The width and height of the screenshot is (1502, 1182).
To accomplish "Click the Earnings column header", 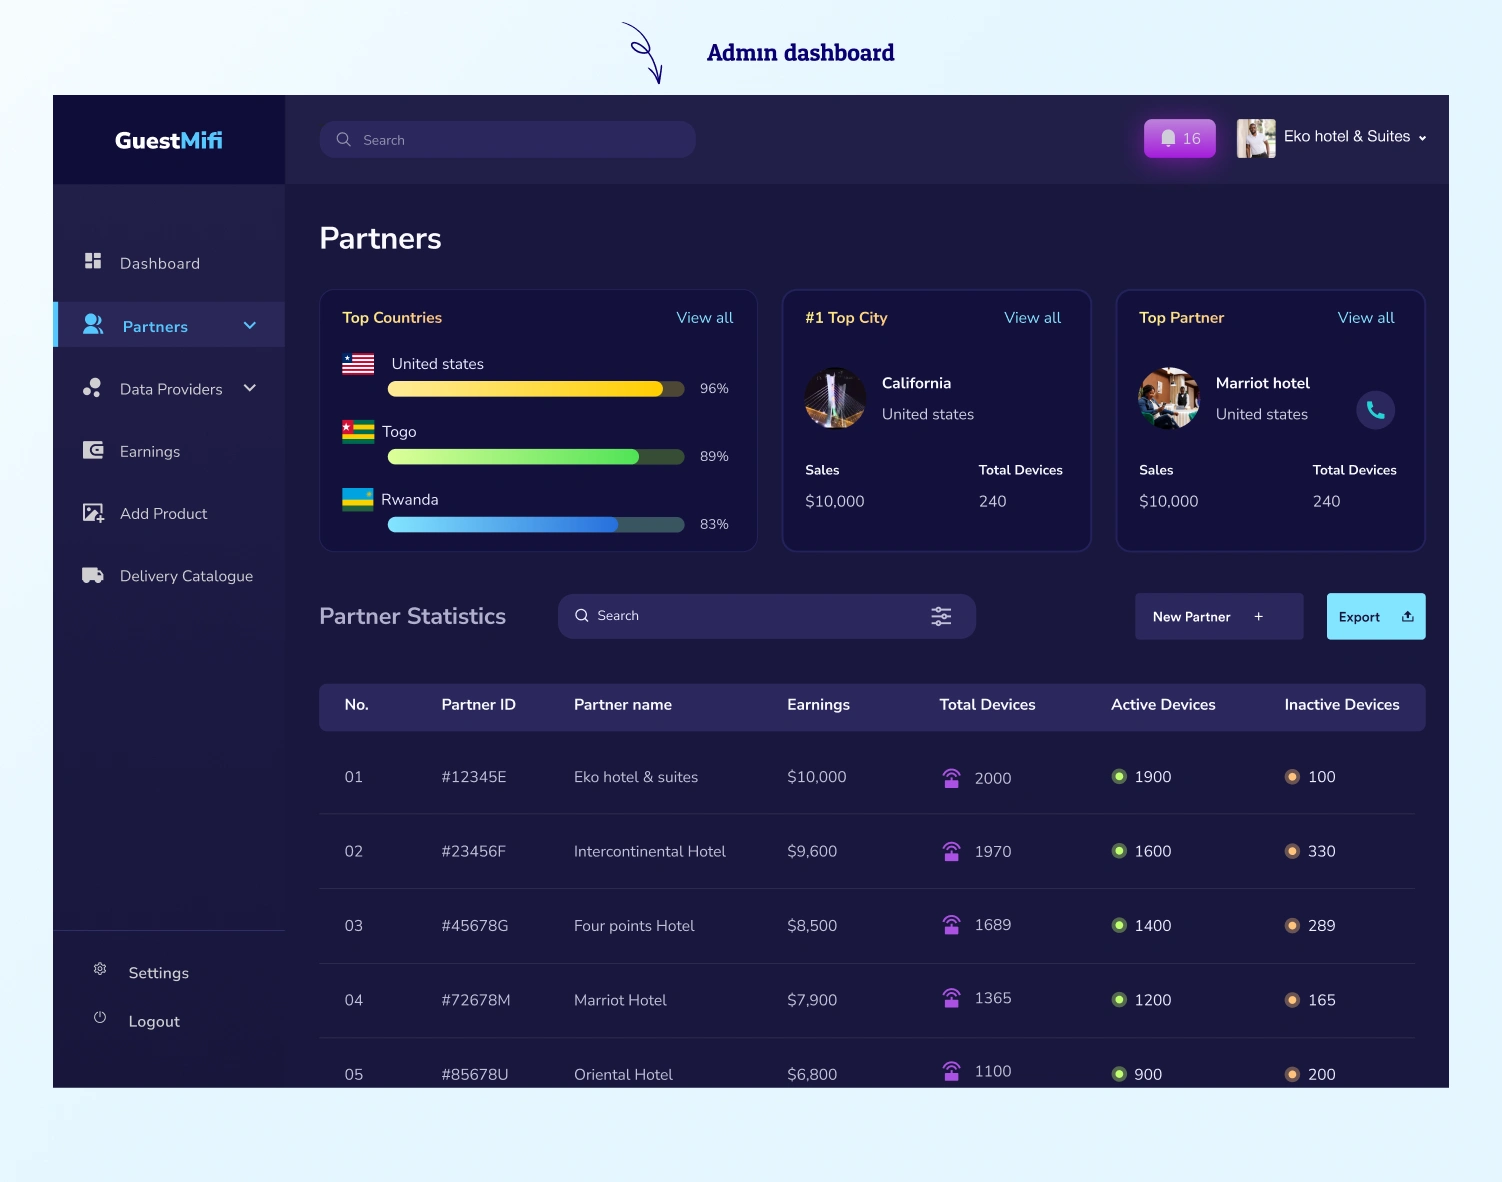I will tap(818, 705).
